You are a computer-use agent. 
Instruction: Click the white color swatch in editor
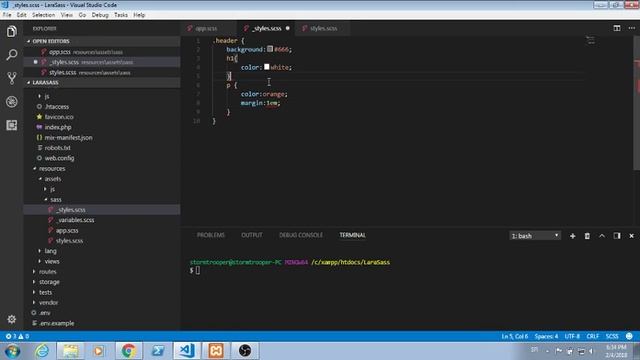[267, 67]
